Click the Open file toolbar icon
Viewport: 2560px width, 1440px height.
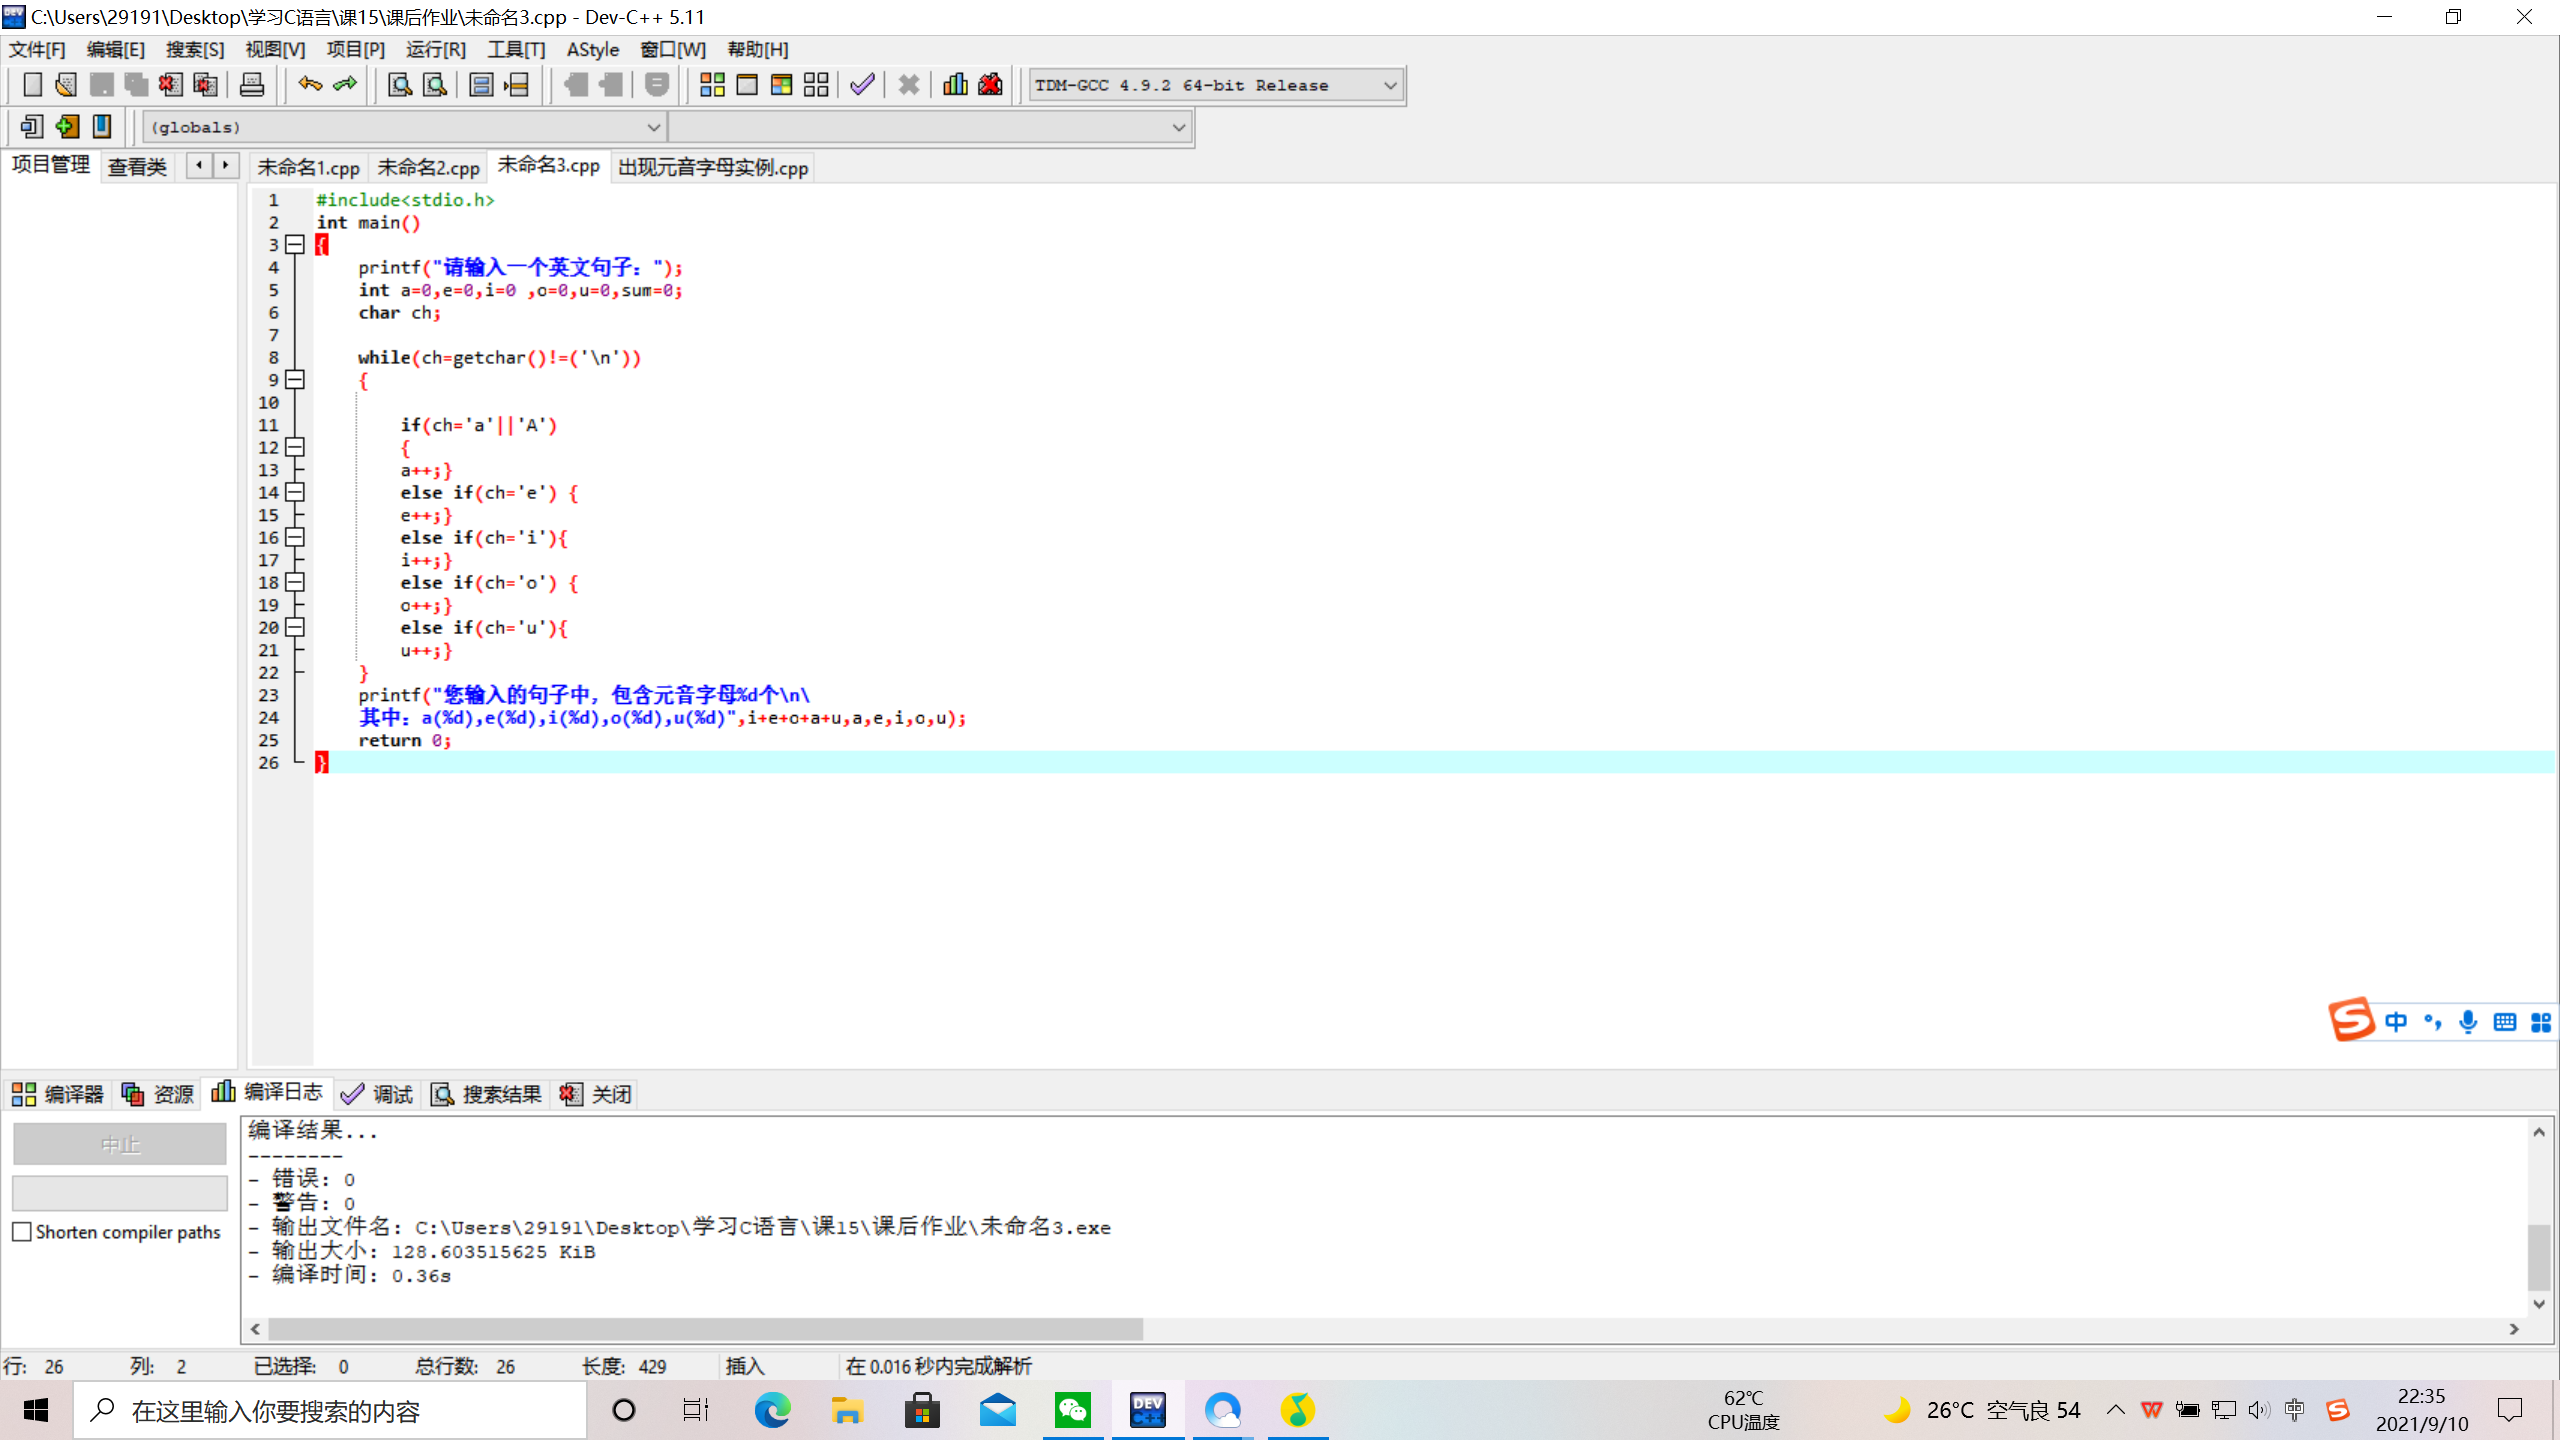tap(66, 85)
